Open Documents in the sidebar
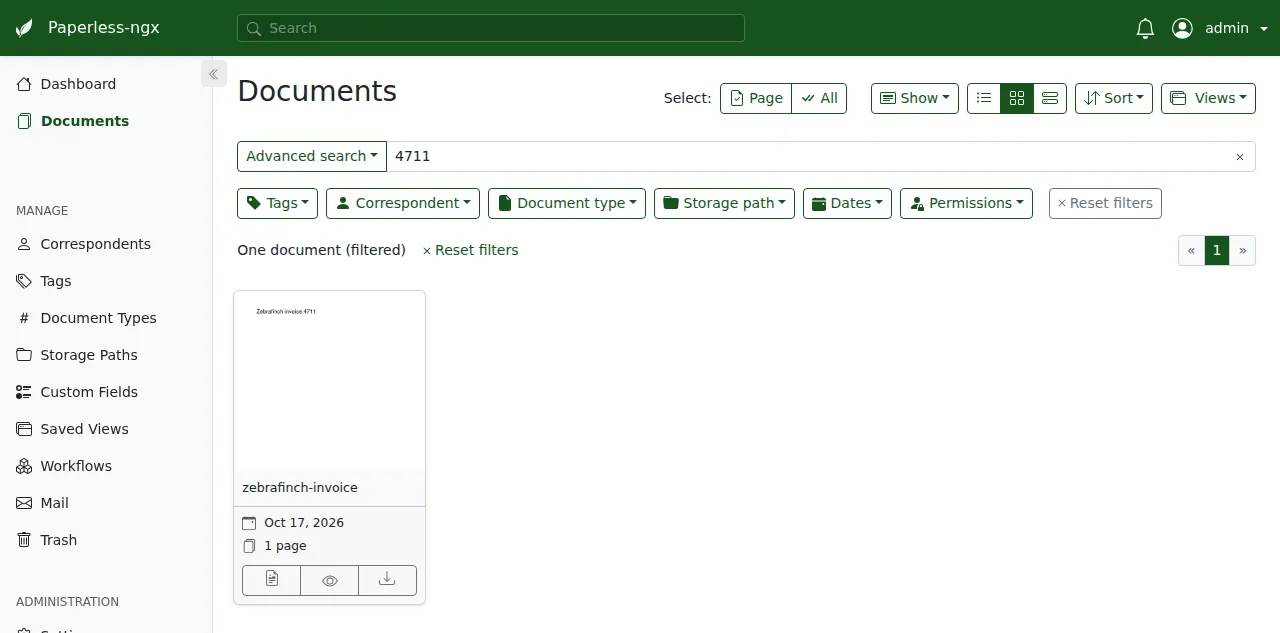Viewport: 1280px width, 633px height. pyautogui.click(x=85, y=121)
